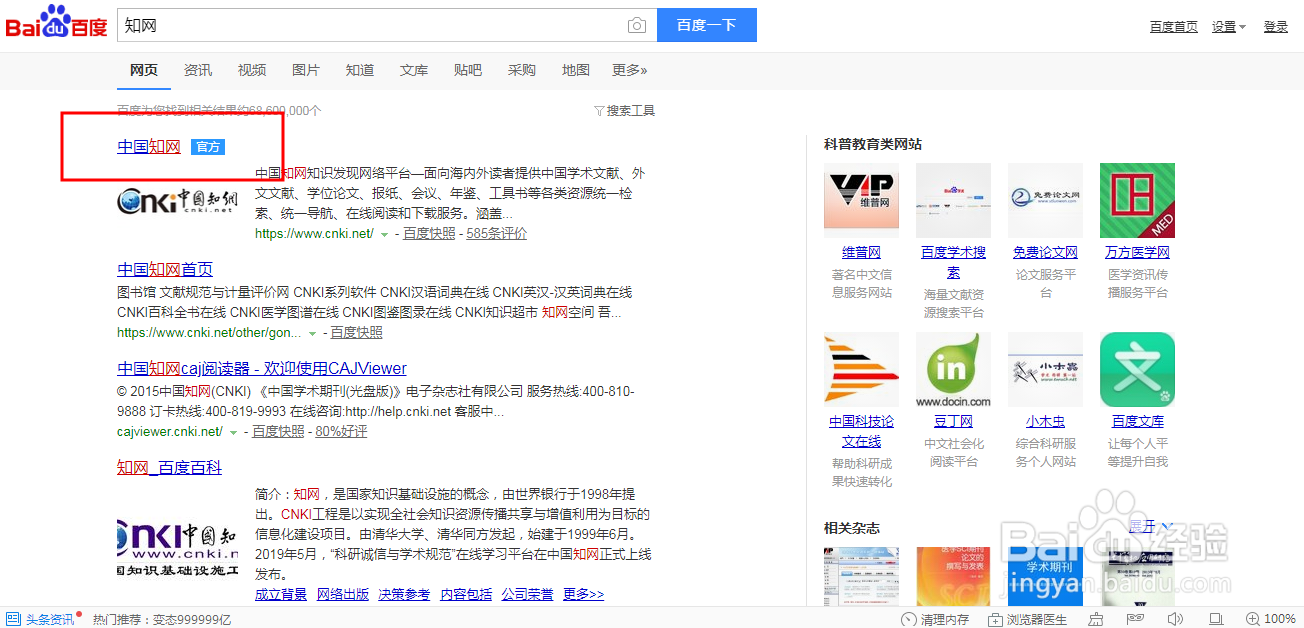Viewport: 1304px width, 628px height.
Task: Click the 维普网 text link
Action: click(x=861, y=253)
